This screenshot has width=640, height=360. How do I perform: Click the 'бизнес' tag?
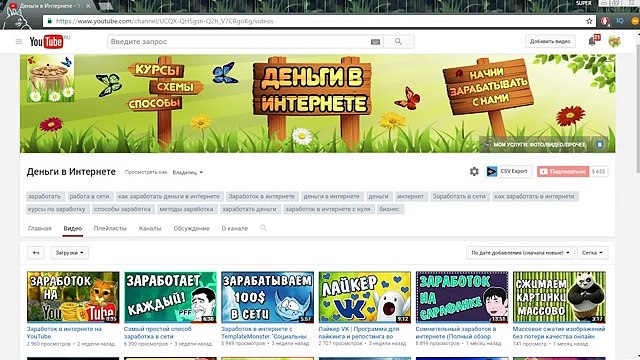[x=389, y=209]
